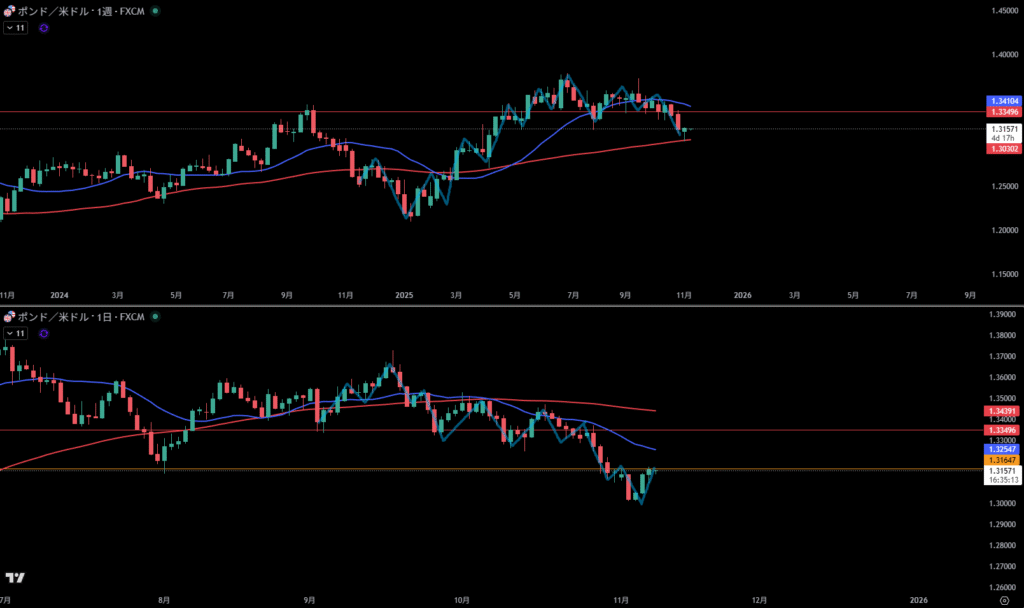Click the red 1.34391 label on daily chart
The width and height of the screenshot is (1024, 608).
point(1003,411)
